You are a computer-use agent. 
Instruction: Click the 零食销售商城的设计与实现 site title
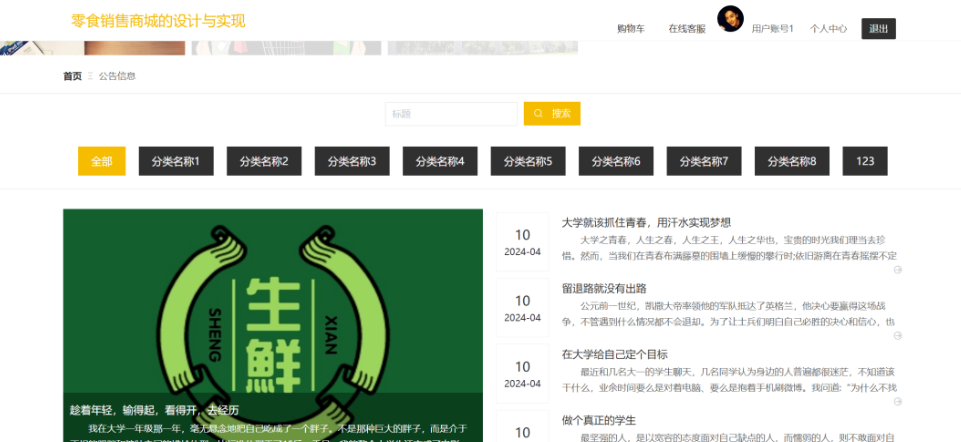coord(158,21)
